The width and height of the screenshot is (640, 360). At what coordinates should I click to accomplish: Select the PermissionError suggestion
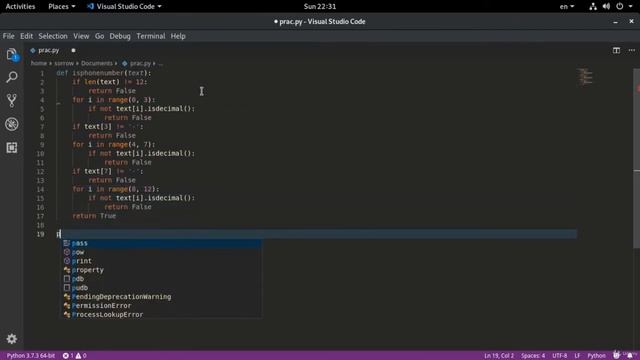click(162, 306)
